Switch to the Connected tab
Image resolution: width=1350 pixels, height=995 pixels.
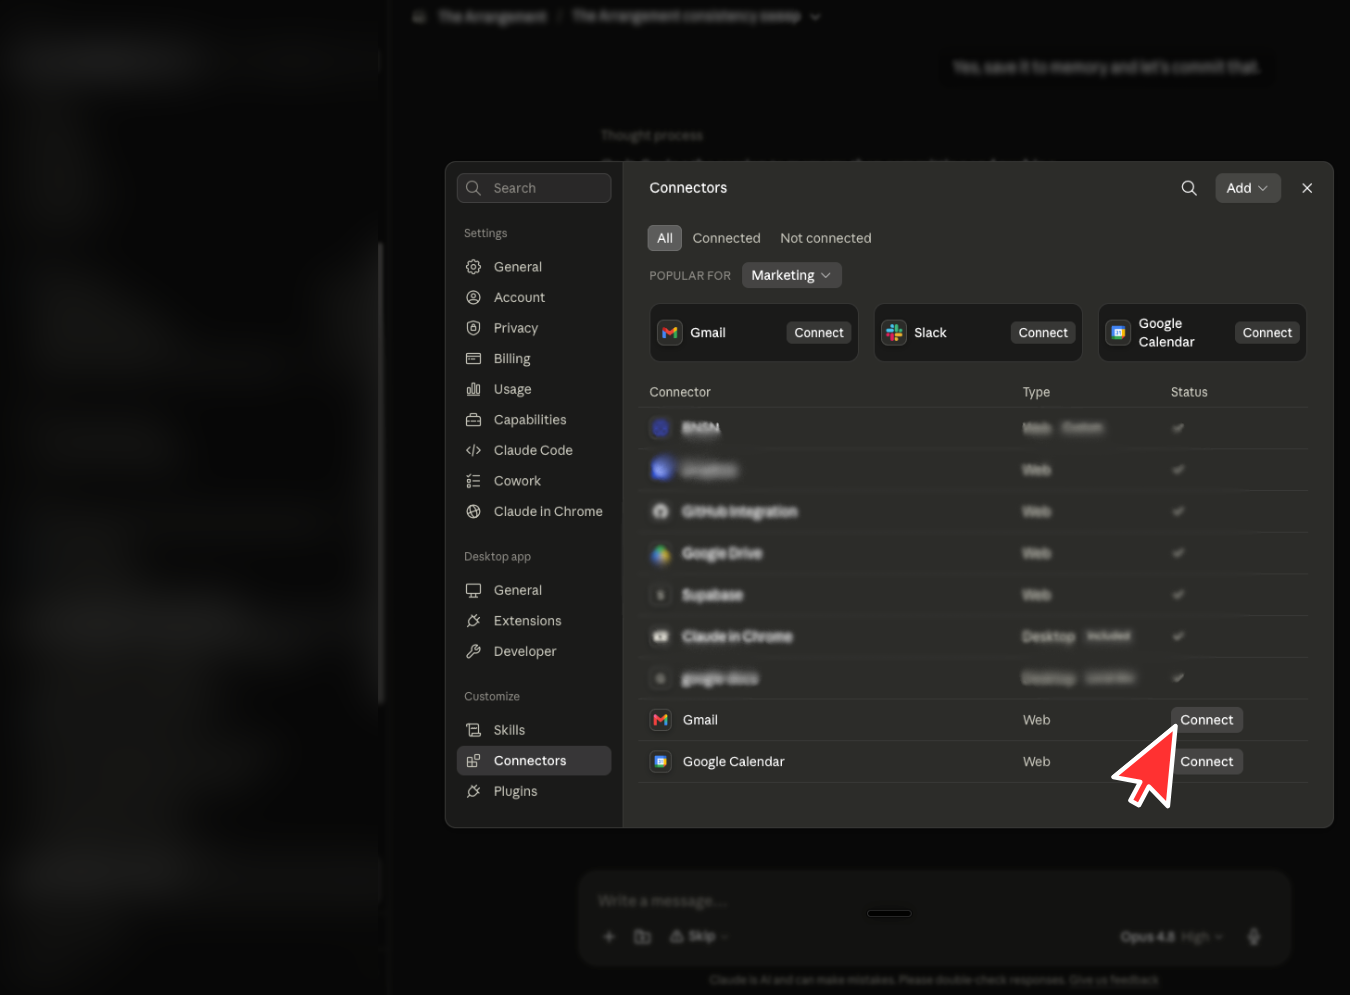[727, 238]
